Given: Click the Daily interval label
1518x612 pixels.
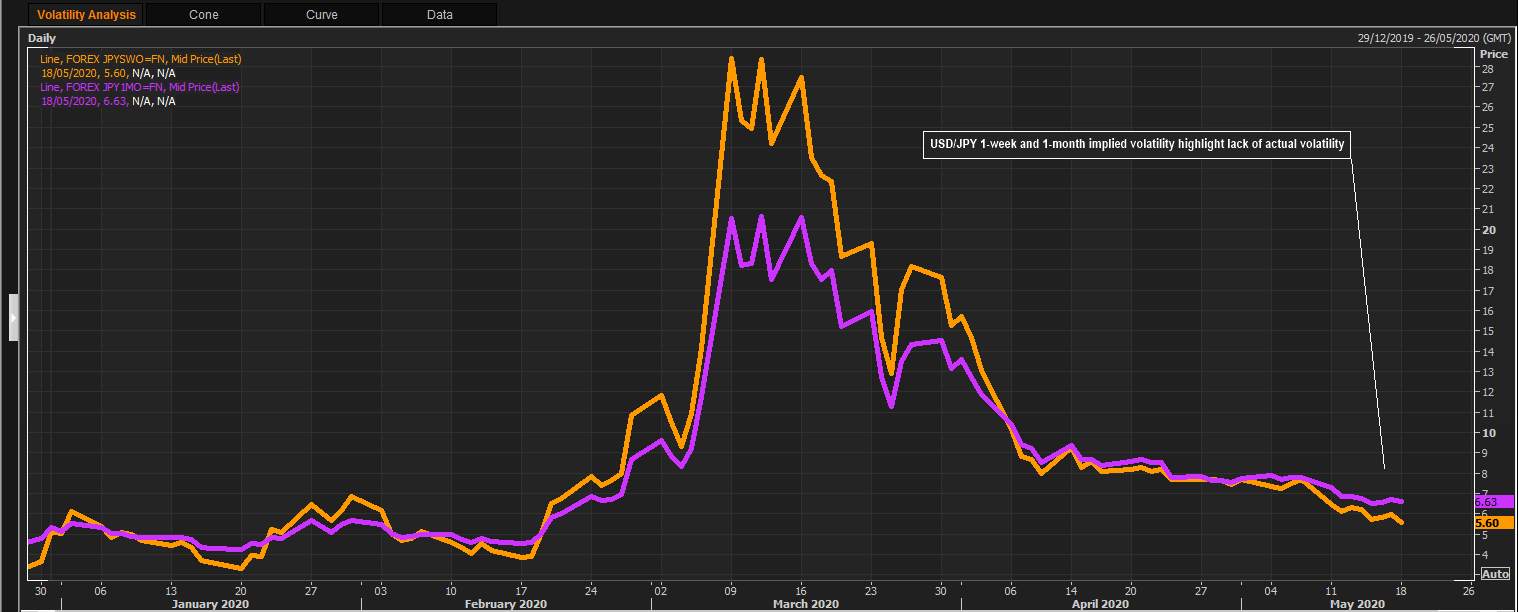Looking at the screenshot, I should point(42,38).
